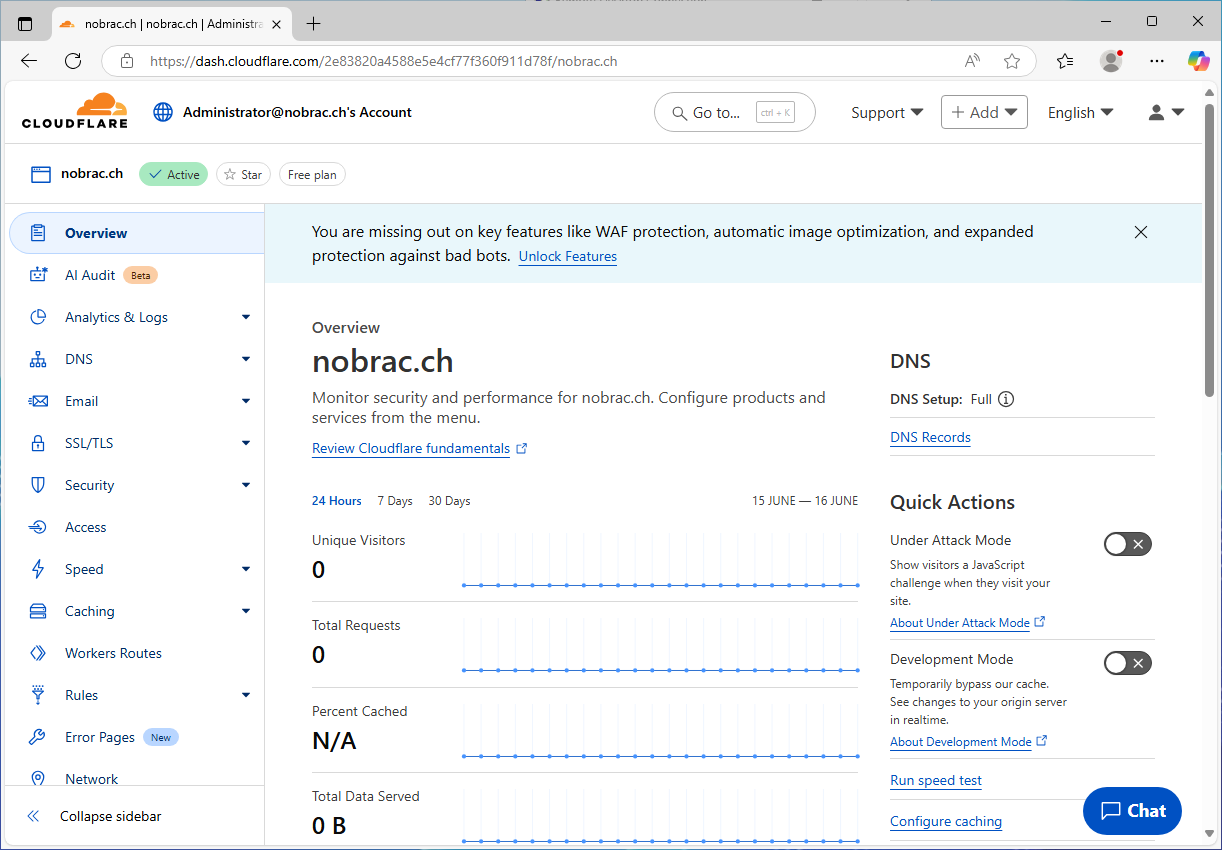Toggle Under Attack Mode switch
This screenshot has height=850, width=1222.
(x=1128, y=544)
